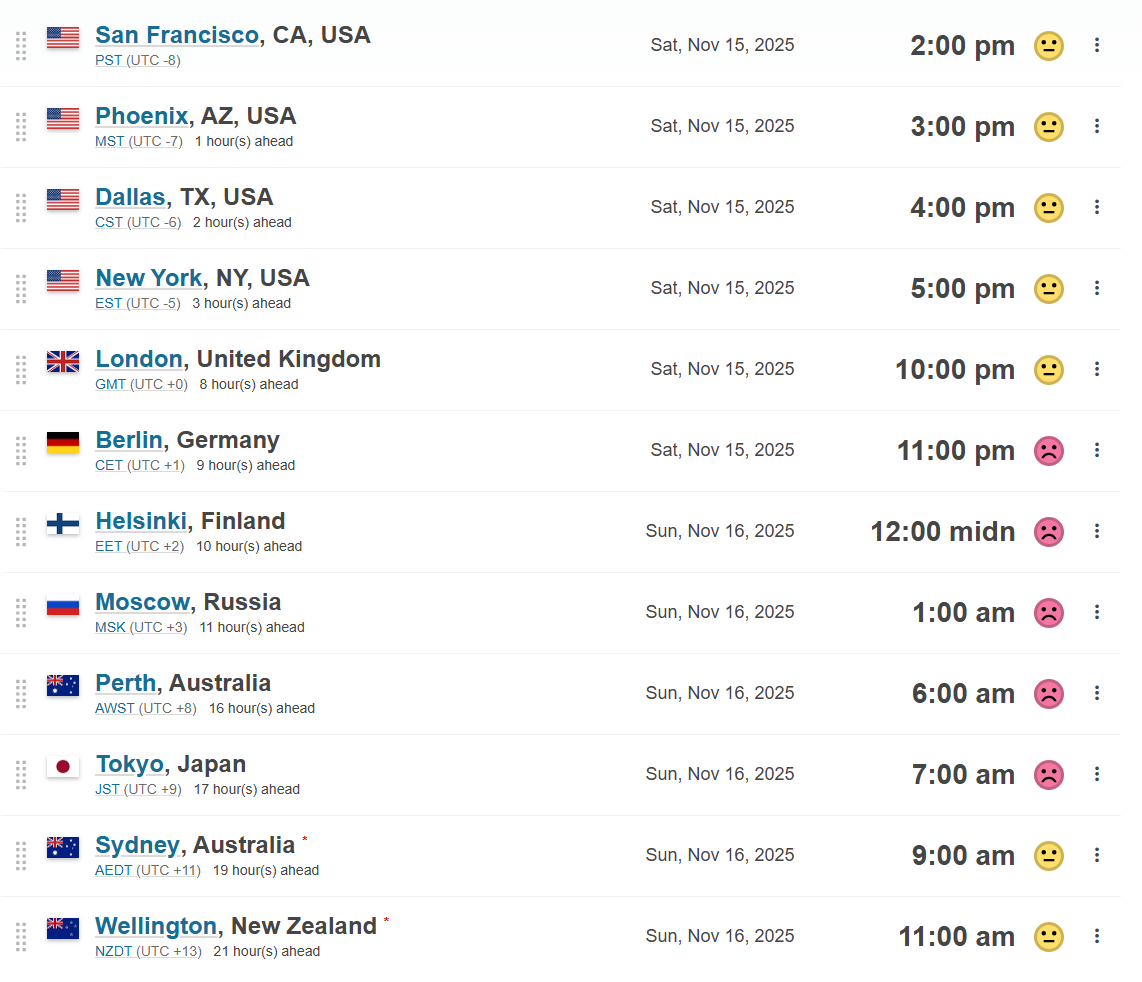The image size is (1142, 982).
Task: Click the United Kingdom flag icon
Action: (x=63, y=362)
